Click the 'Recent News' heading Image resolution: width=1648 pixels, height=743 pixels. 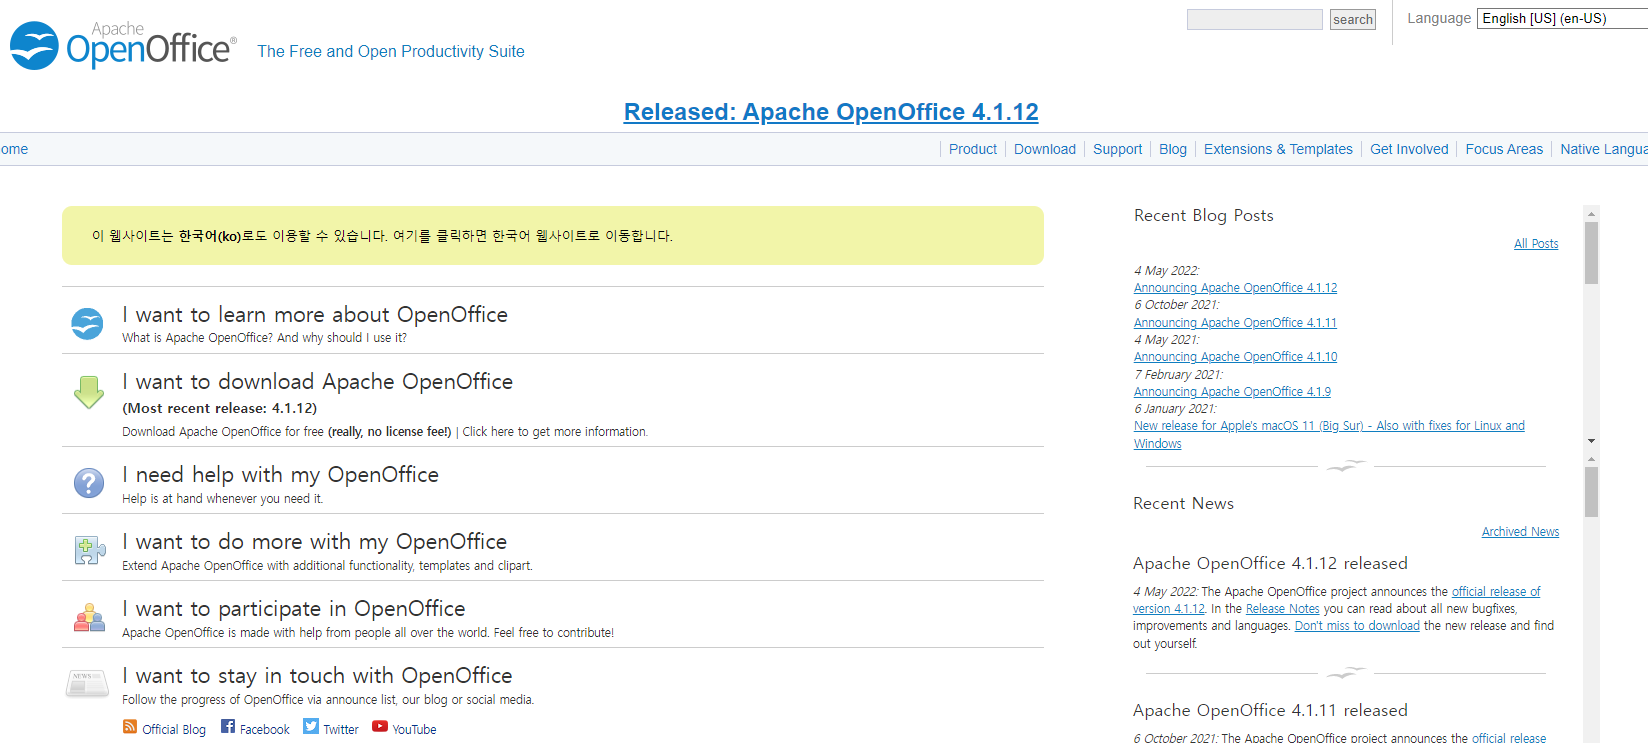pyautogui.click(x=1183, y=504)
